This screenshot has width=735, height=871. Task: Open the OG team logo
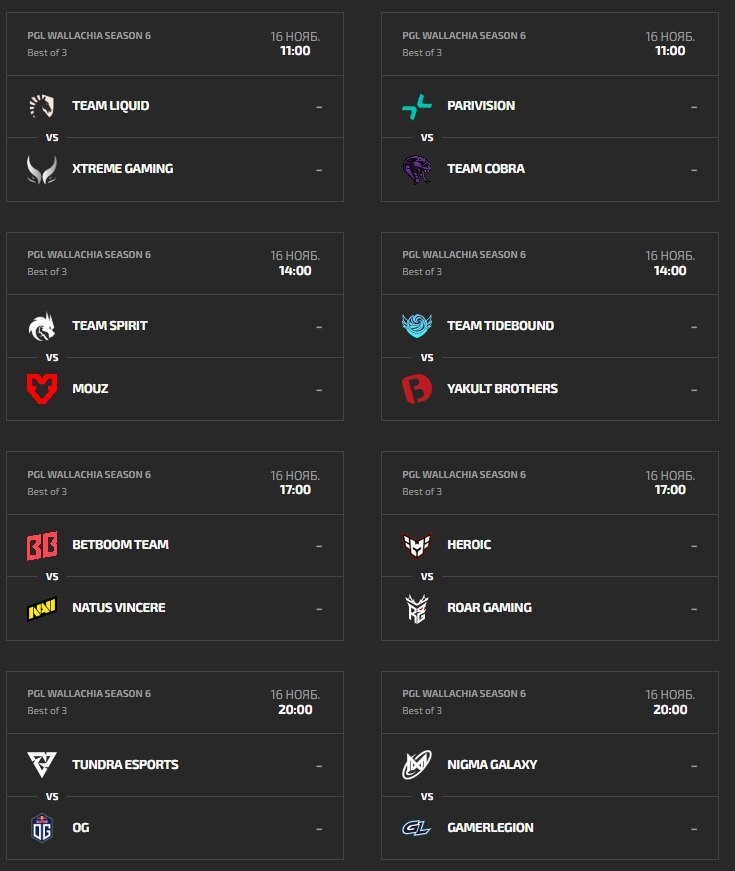42,828
